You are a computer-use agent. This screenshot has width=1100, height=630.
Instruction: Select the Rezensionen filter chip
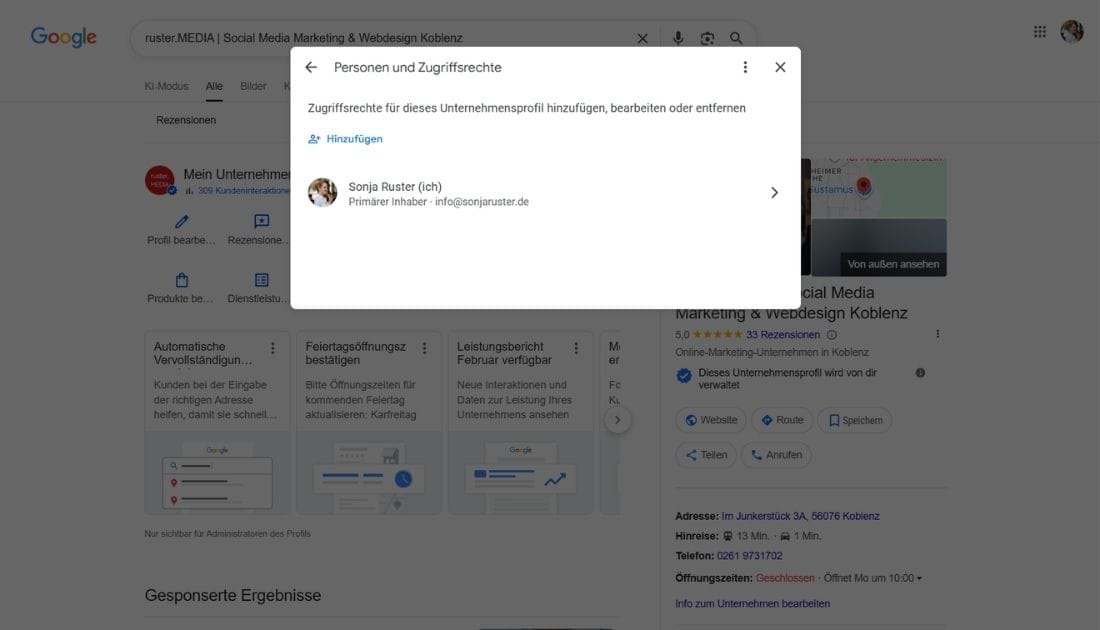click(186, 120)
